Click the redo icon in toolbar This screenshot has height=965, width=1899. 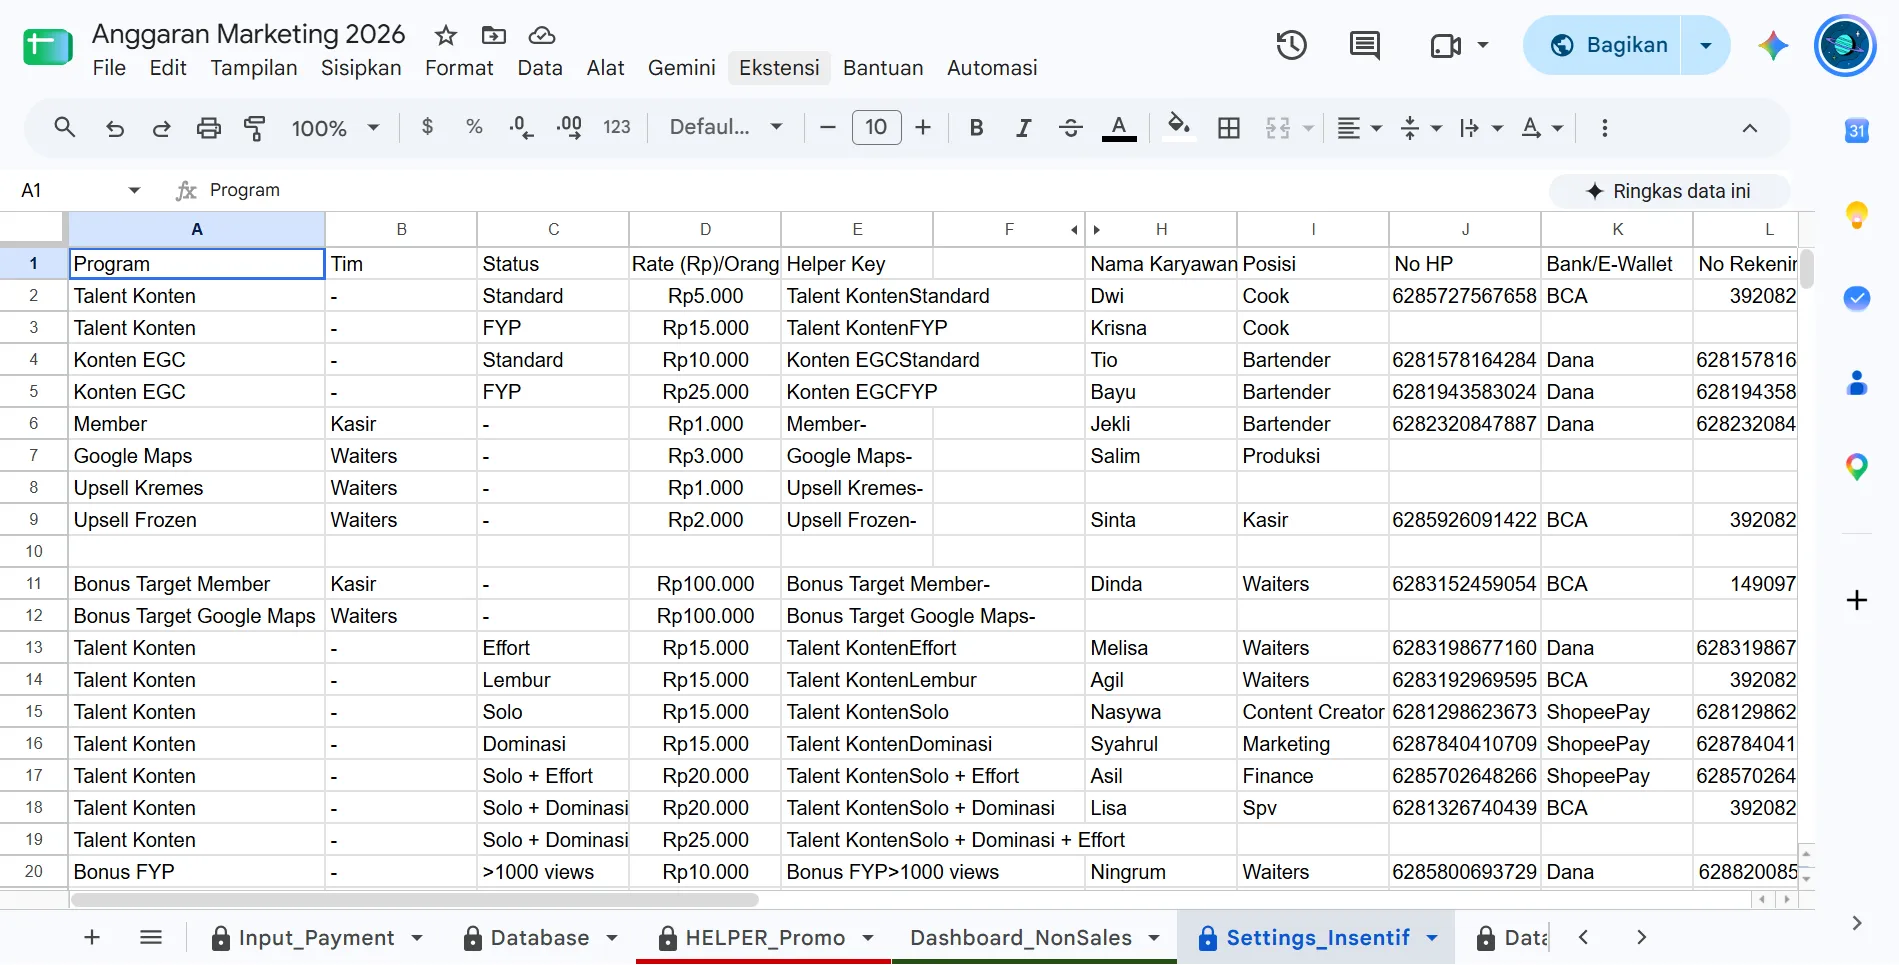tap(161, 128)
